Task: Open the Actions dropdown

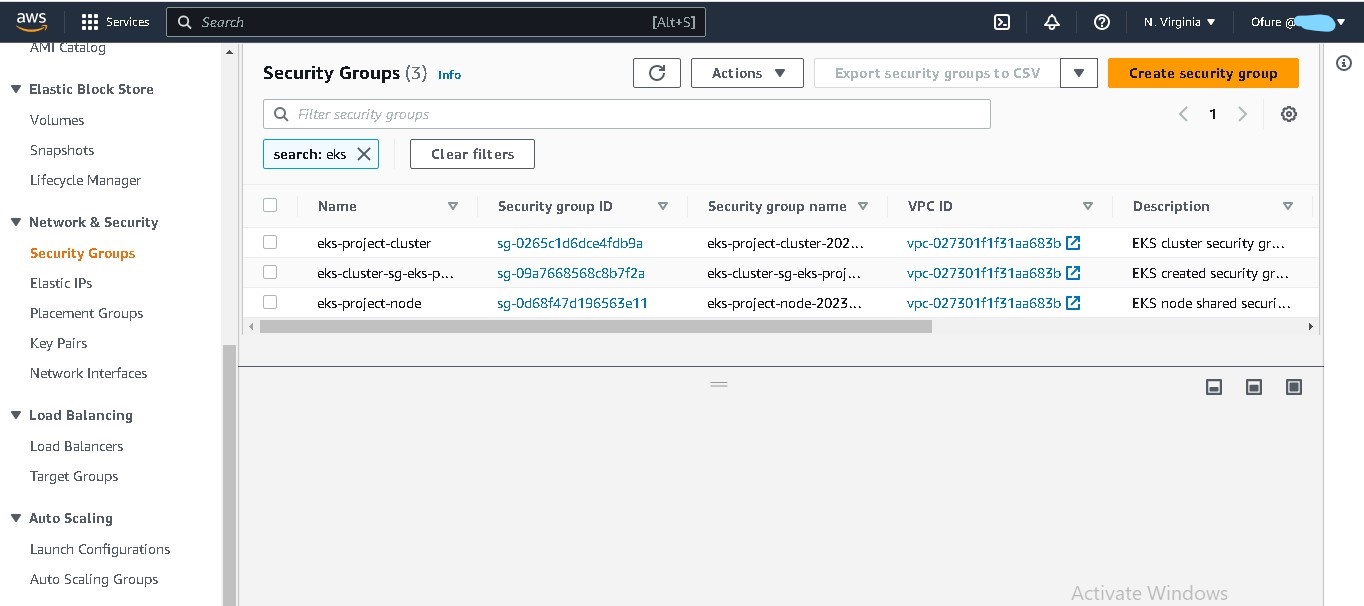Action: pos(747,73)
